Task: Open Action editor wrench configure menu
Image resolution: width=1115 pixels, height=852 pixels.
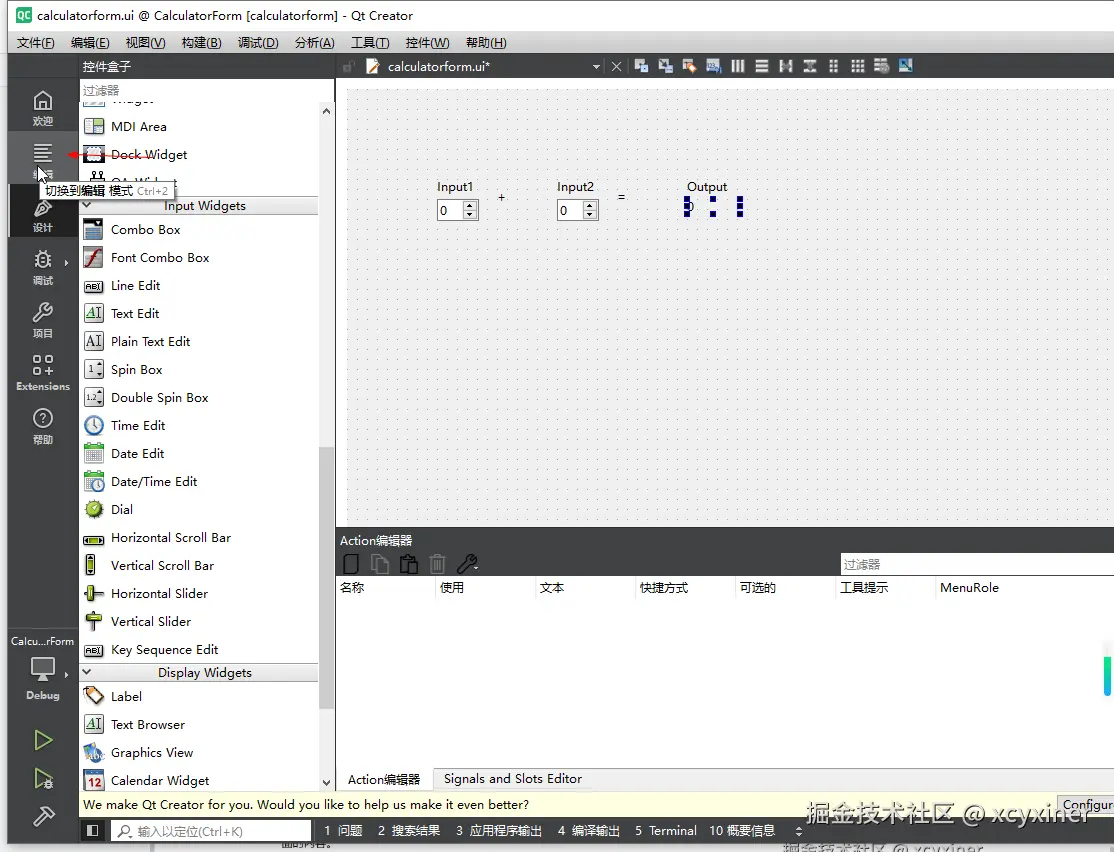Action: pyautogui.click(x=467, y=564)
